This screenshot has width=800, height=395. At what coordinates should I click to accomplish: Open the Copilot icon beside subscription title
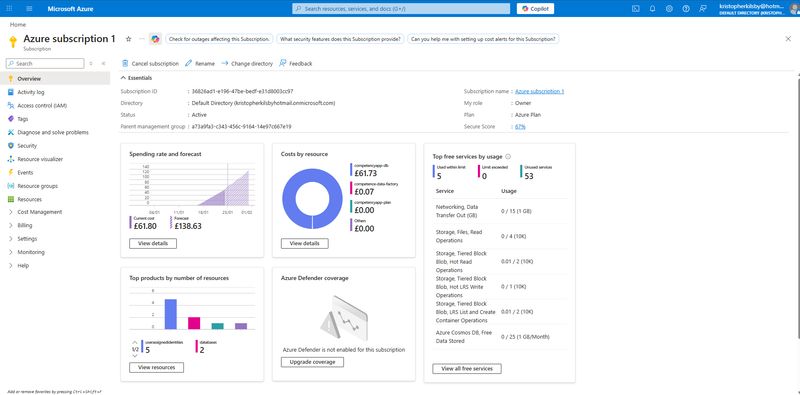tap(155, 39)
